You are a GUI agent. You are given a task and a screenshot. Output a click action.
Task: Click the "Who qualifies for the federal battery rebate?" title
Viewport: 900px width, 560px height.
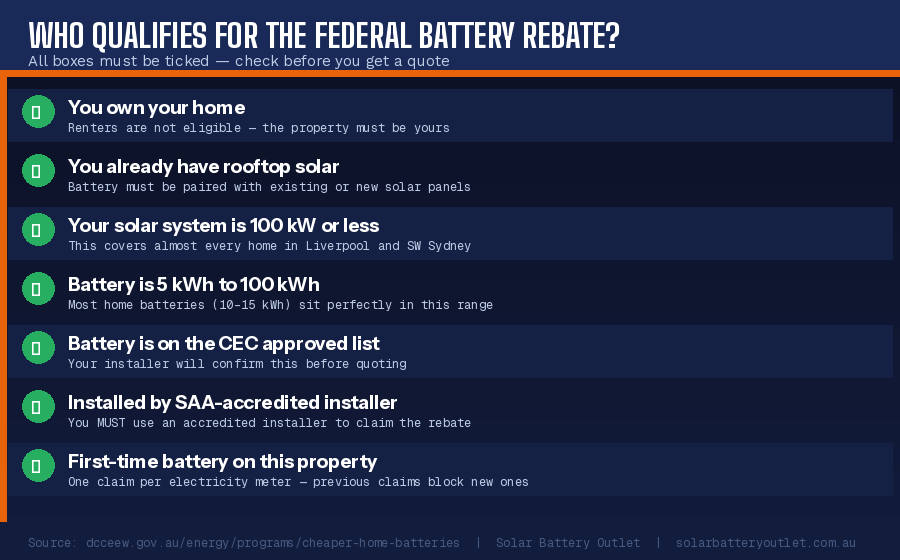coord(324,35)
